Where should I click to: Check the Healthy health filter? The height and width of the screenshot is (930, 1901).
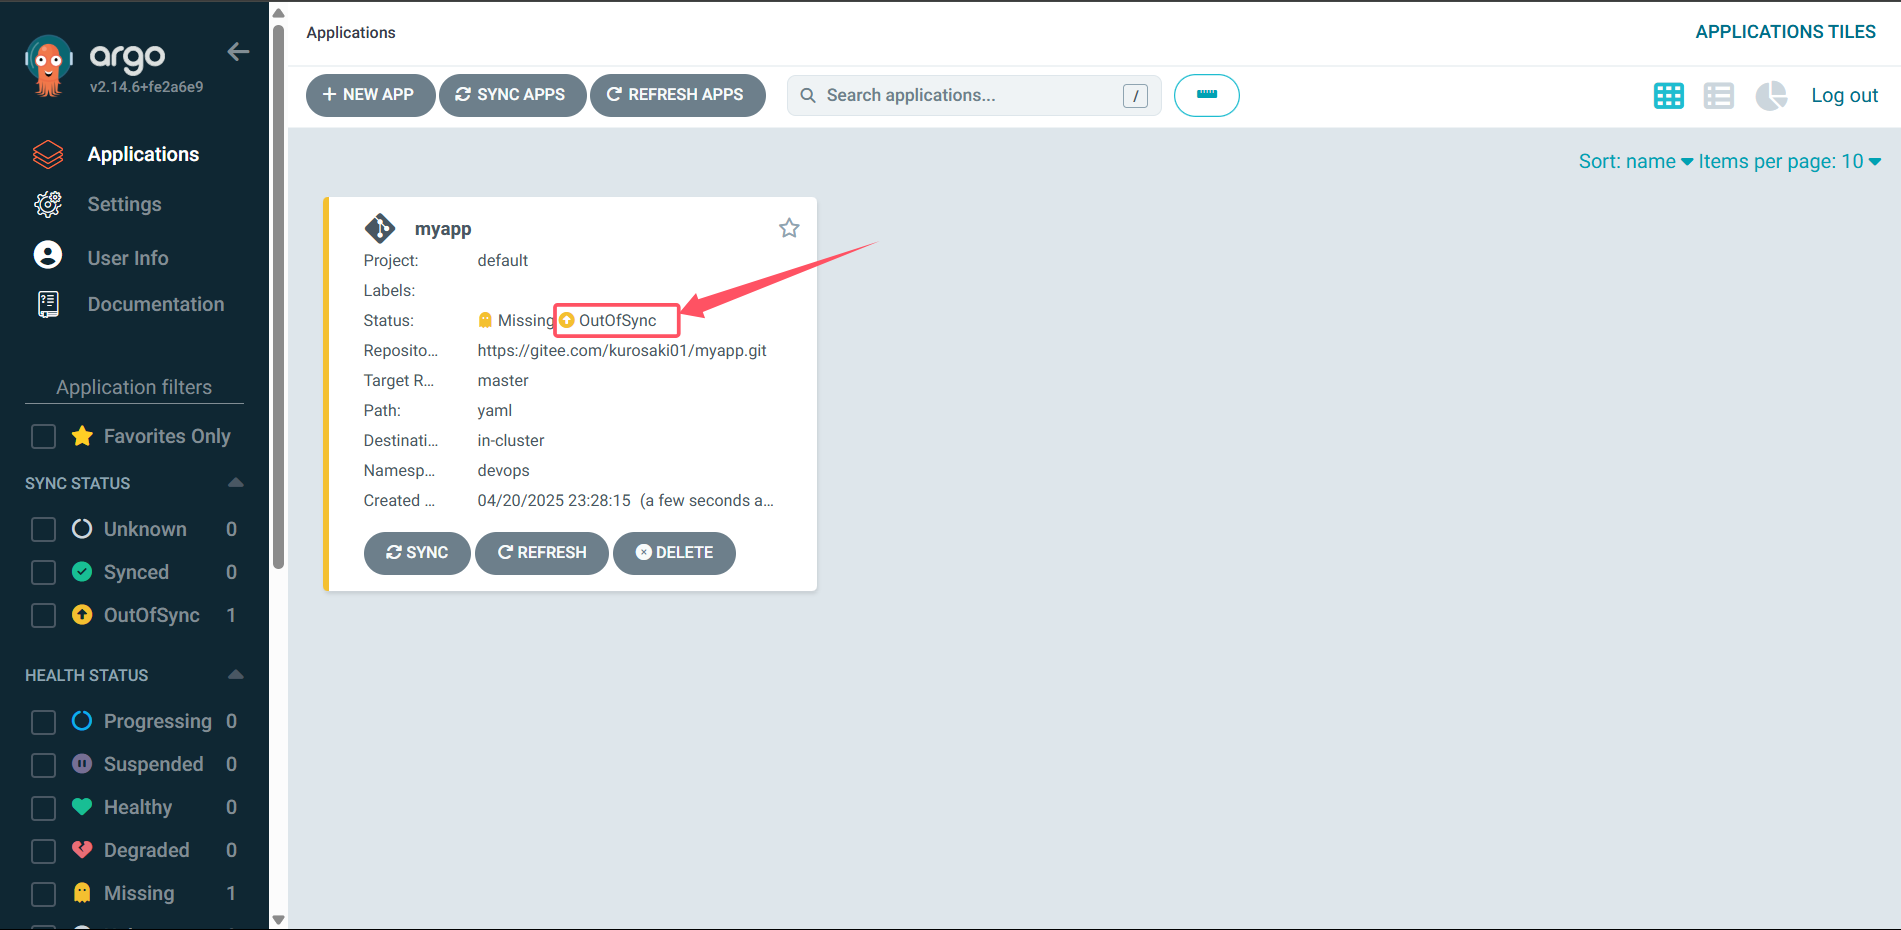(43, 808)
